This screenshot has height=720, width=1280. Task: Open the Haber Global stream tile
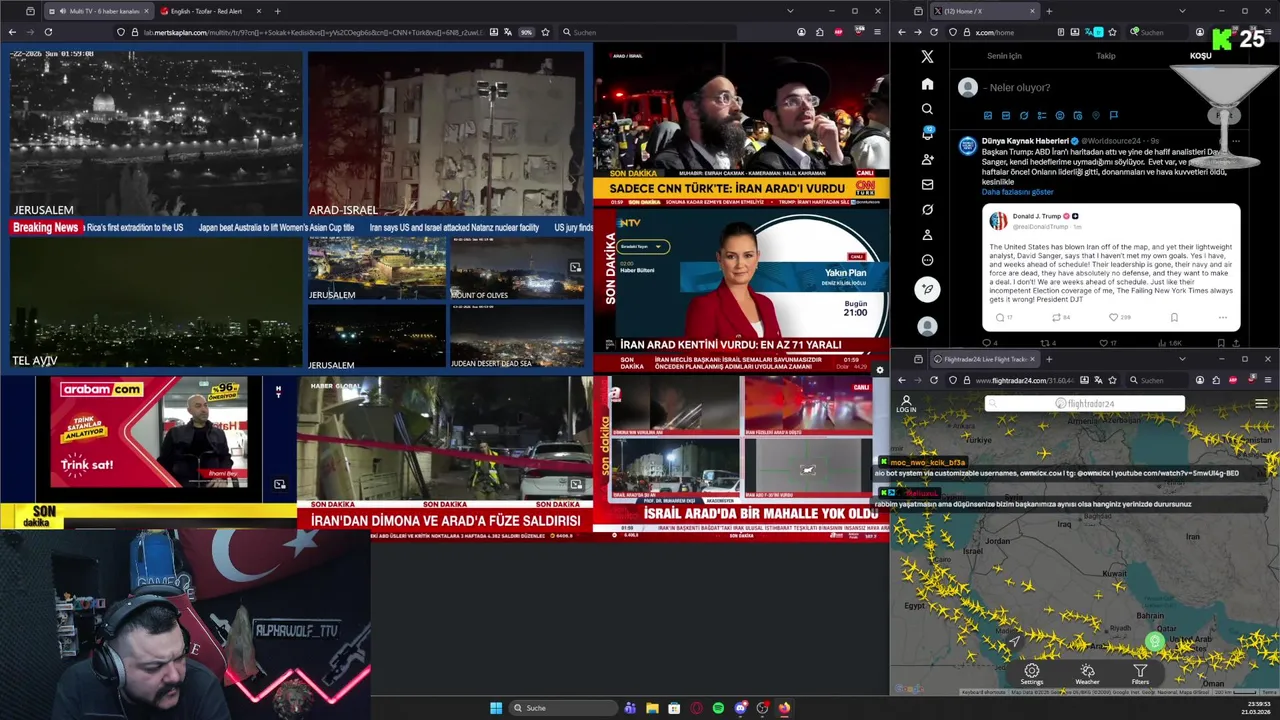click(445, 459)
